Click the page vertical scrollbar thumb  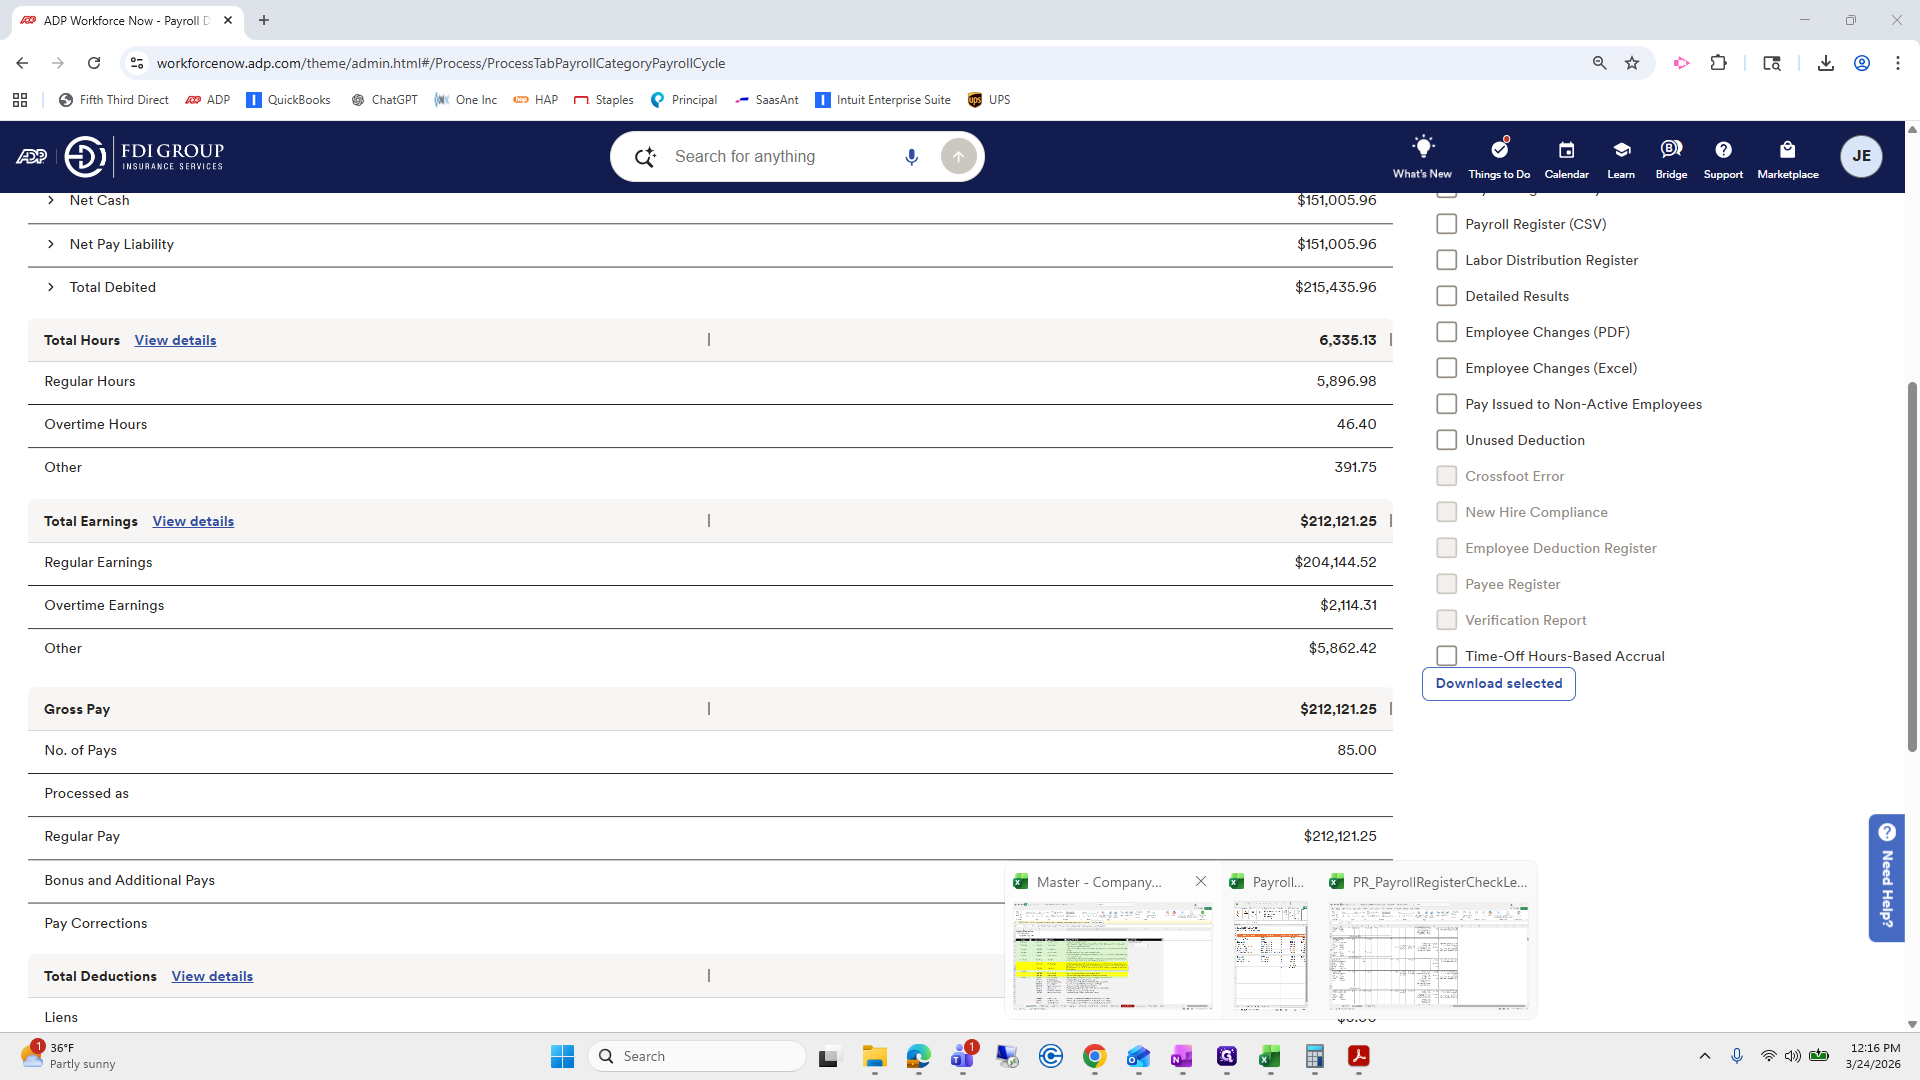1912,565
